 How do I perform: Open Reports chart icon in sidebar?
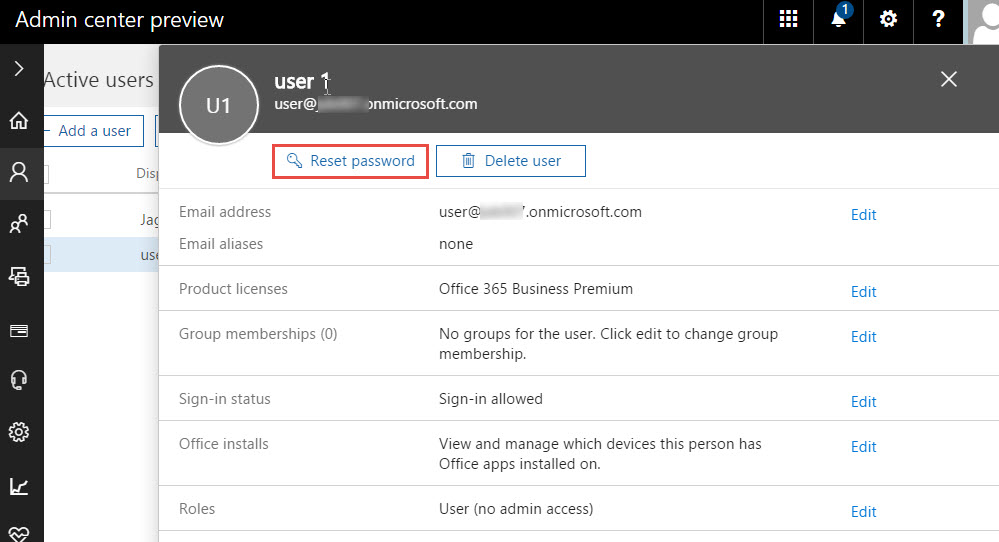pos(19,487)
